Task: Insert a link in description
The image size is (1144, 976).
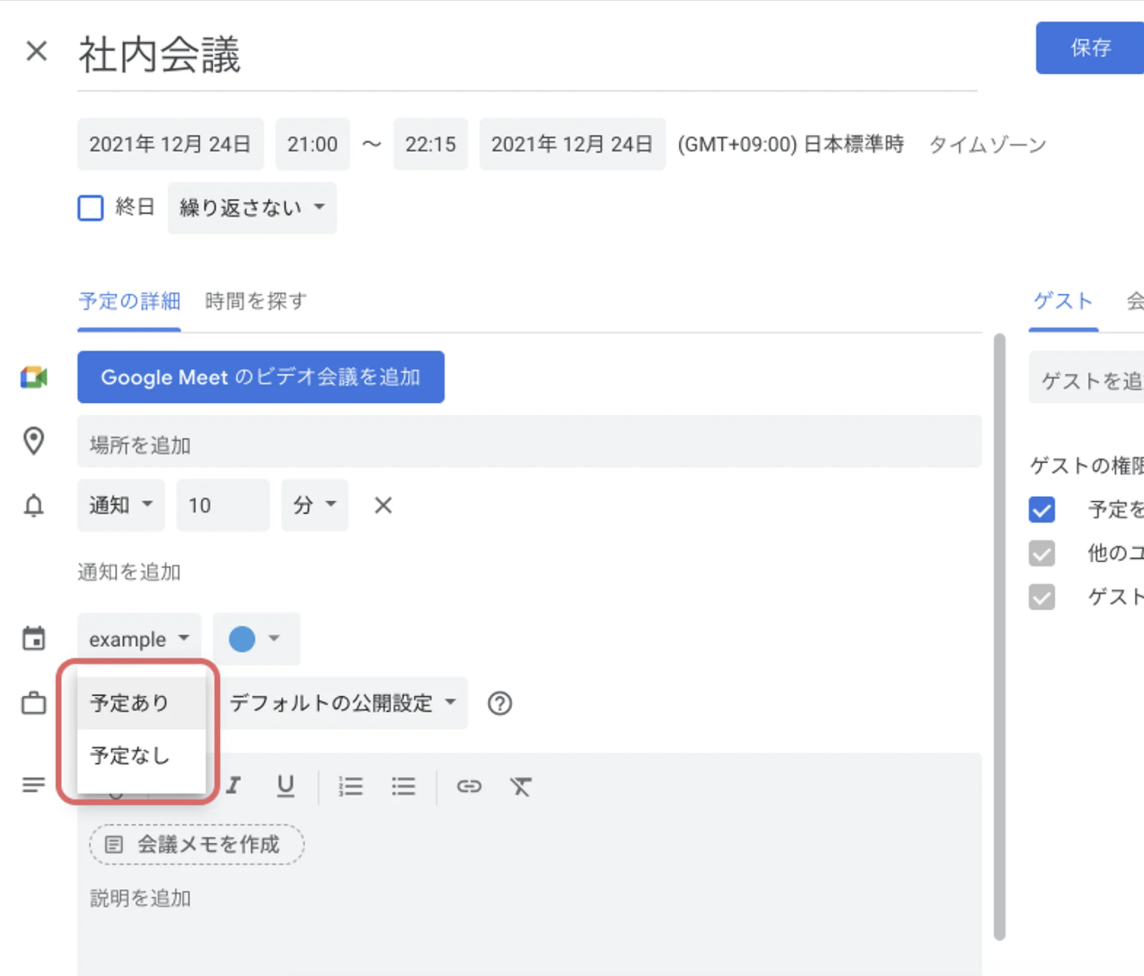Action: [469, 787]
